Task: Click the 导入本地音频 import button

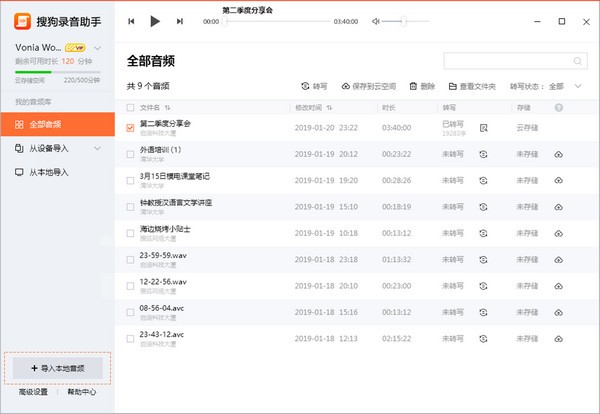Action: pos(57,368)
